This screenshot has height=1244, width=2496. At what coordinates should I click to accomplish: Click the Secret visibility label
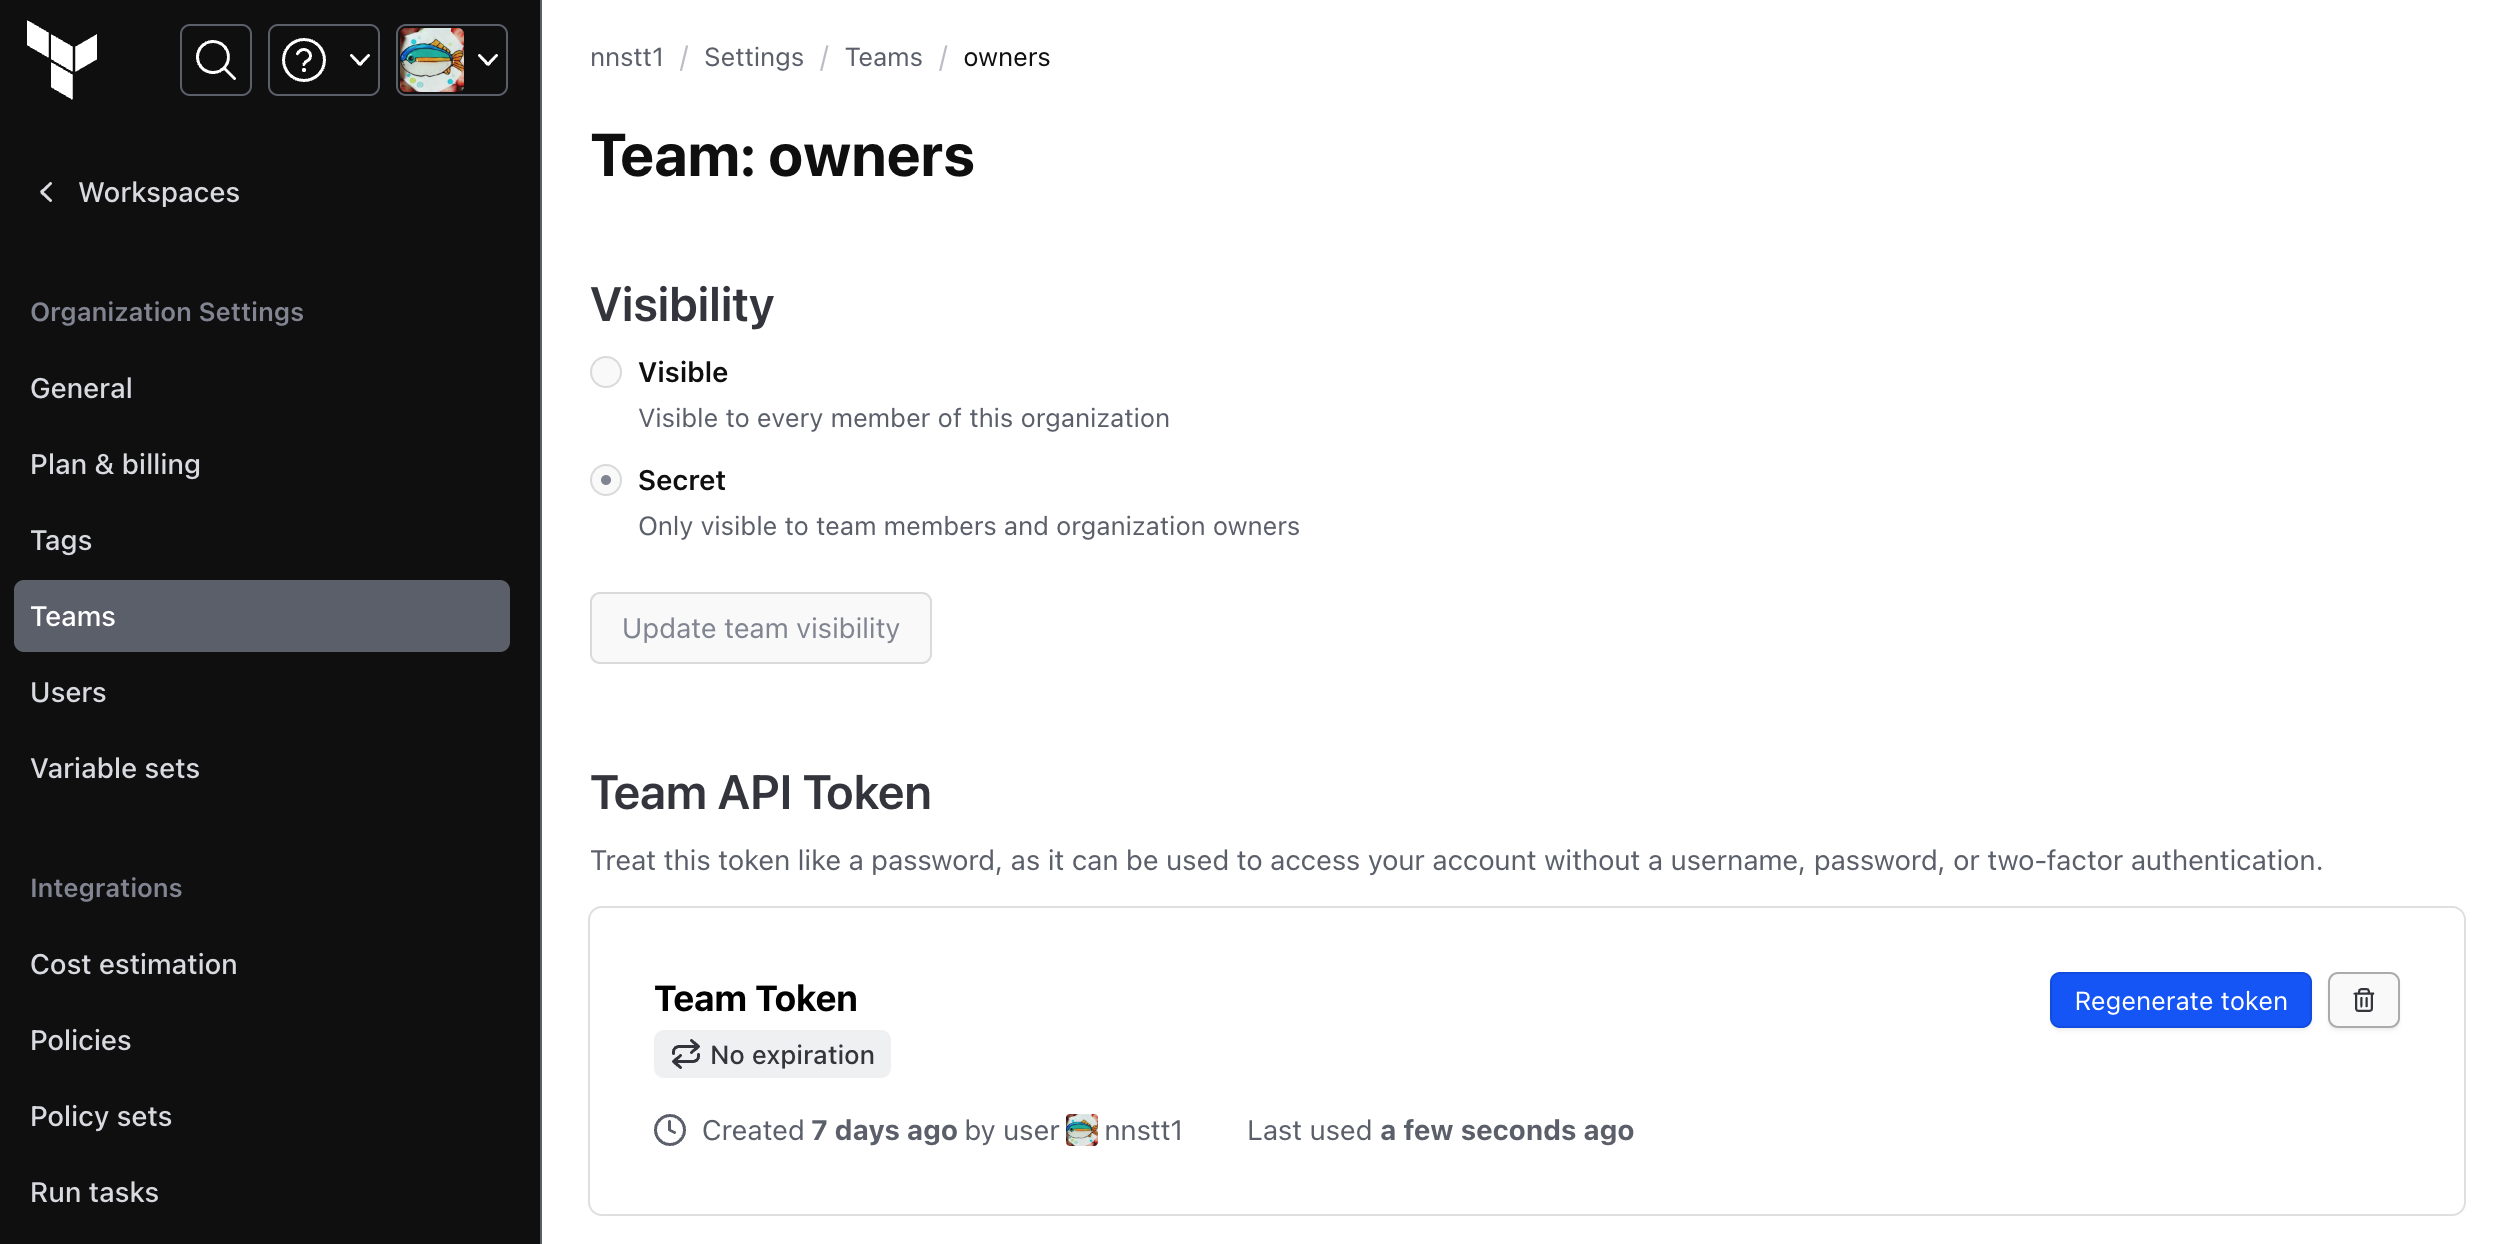pyautogui.click(x=681, y=480)
